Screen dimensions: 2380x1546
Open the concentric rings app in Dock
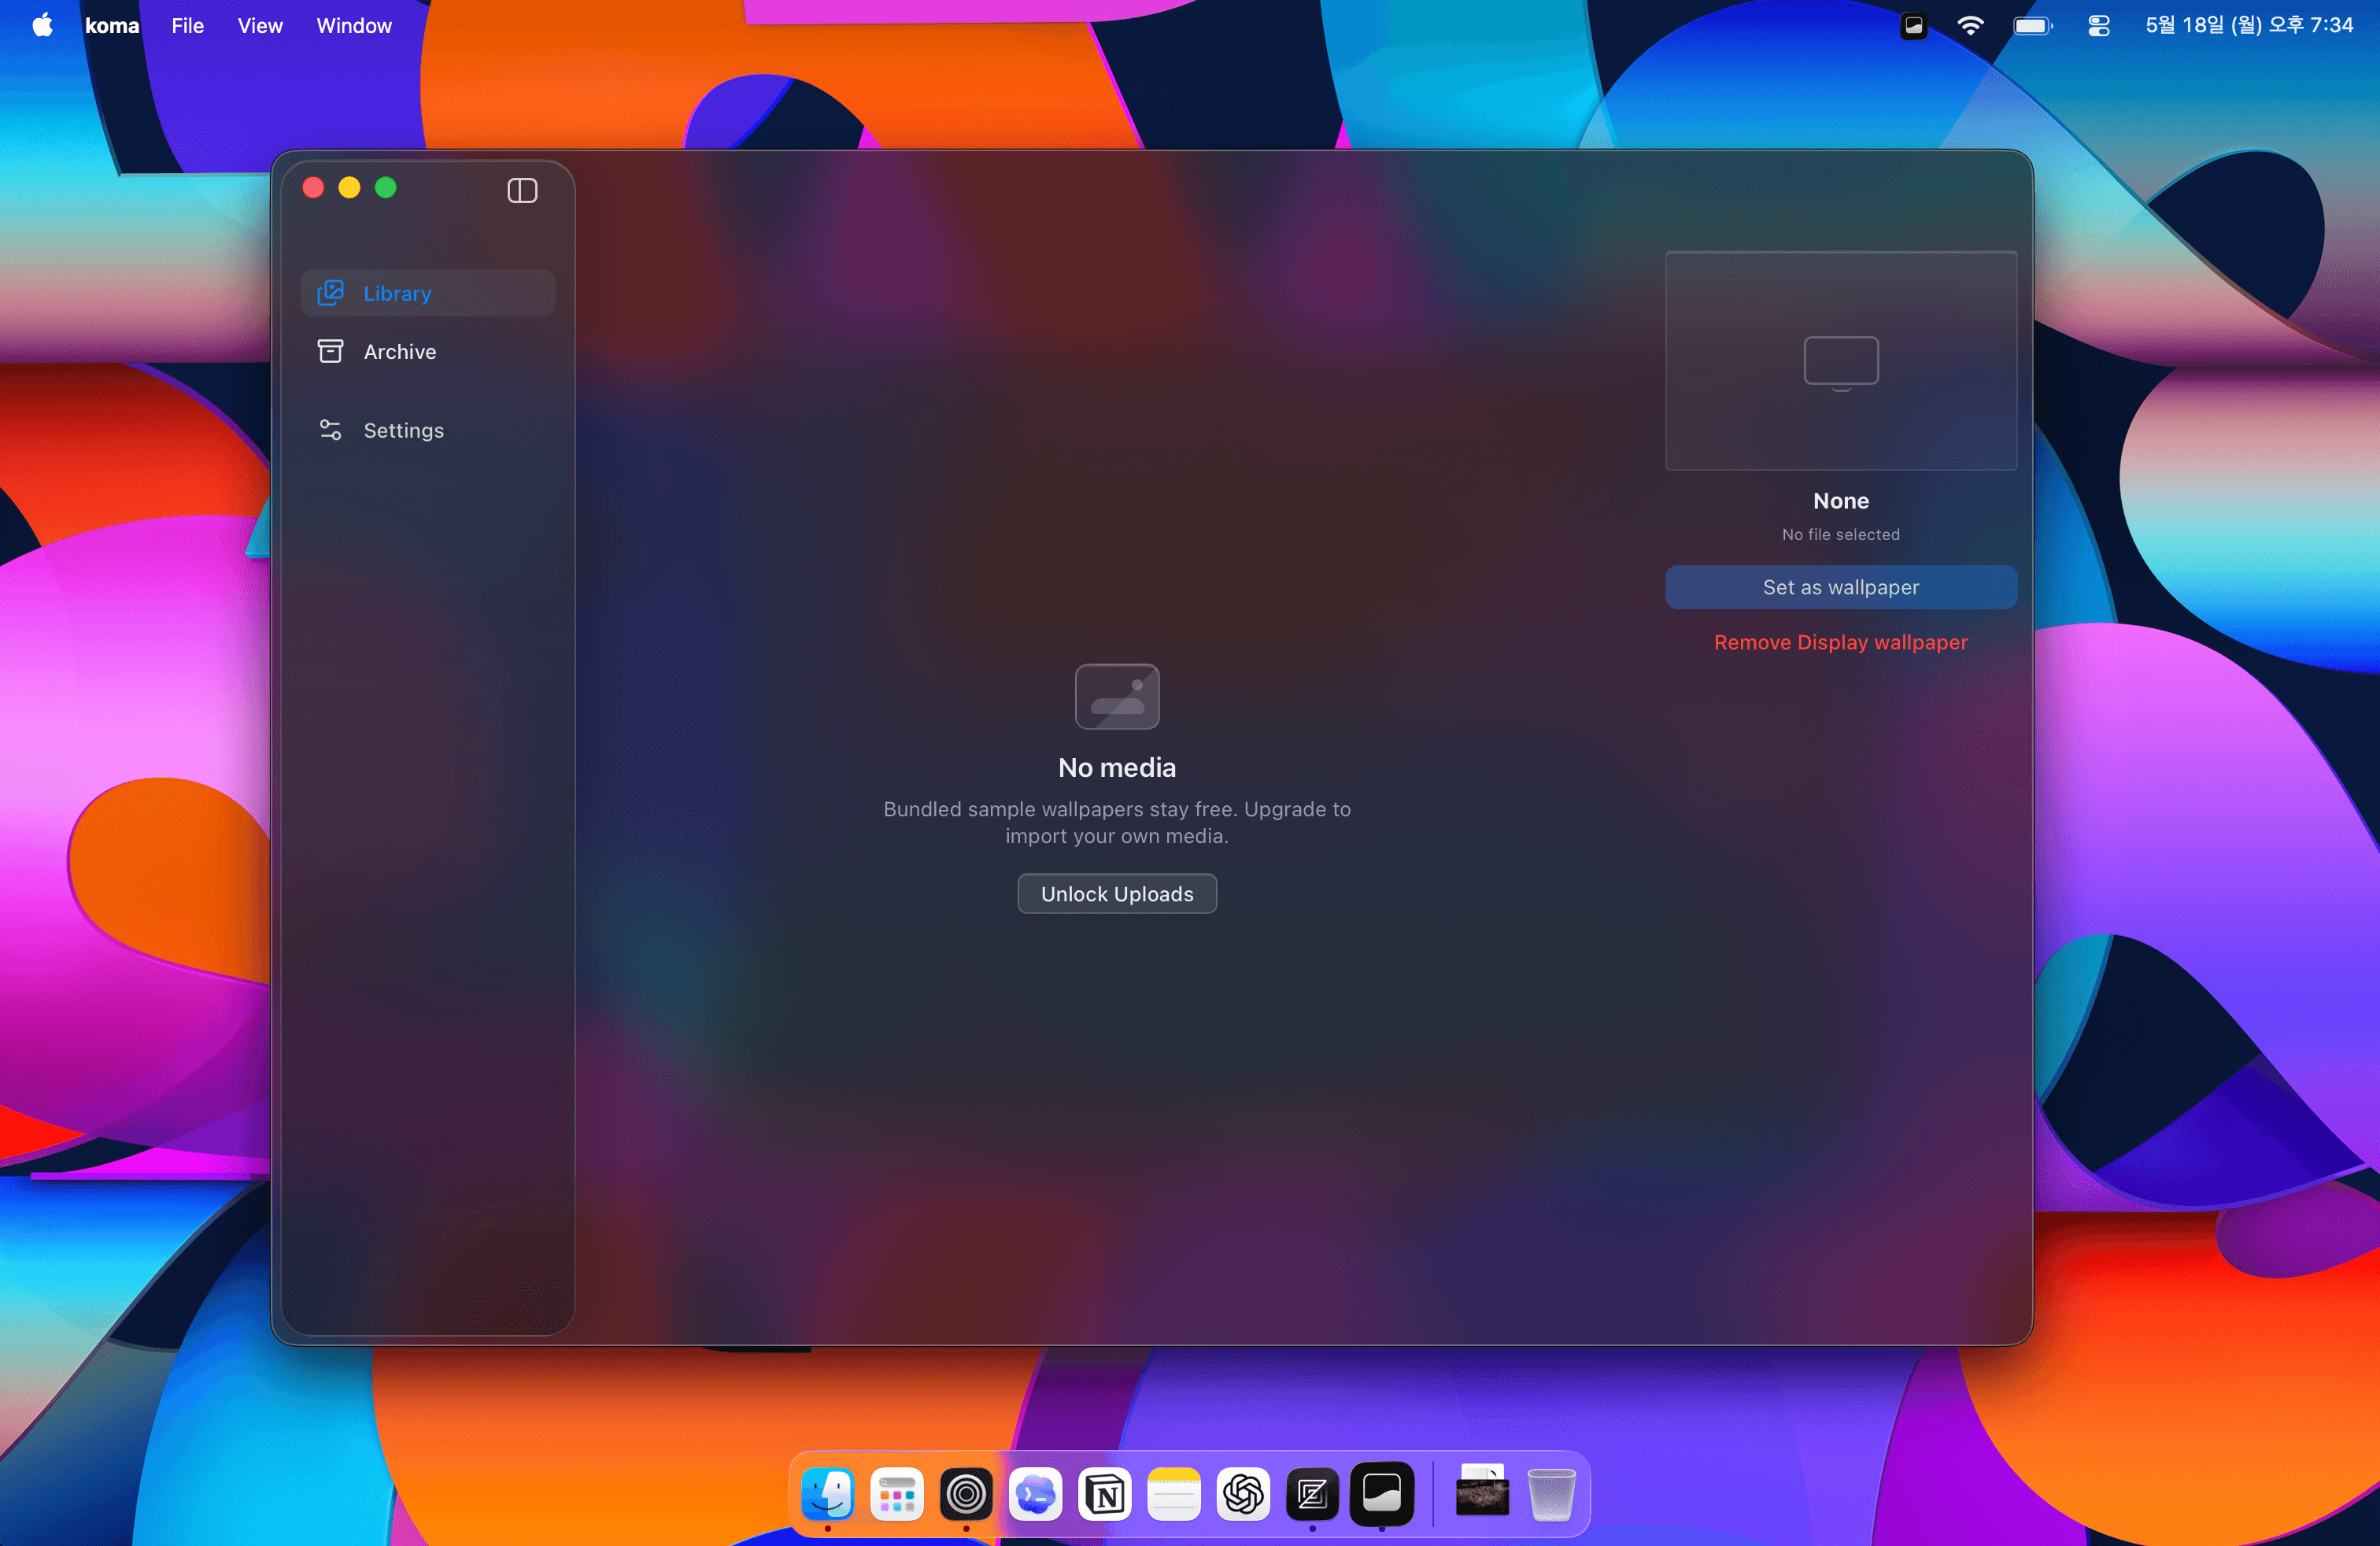[966, 1494]
